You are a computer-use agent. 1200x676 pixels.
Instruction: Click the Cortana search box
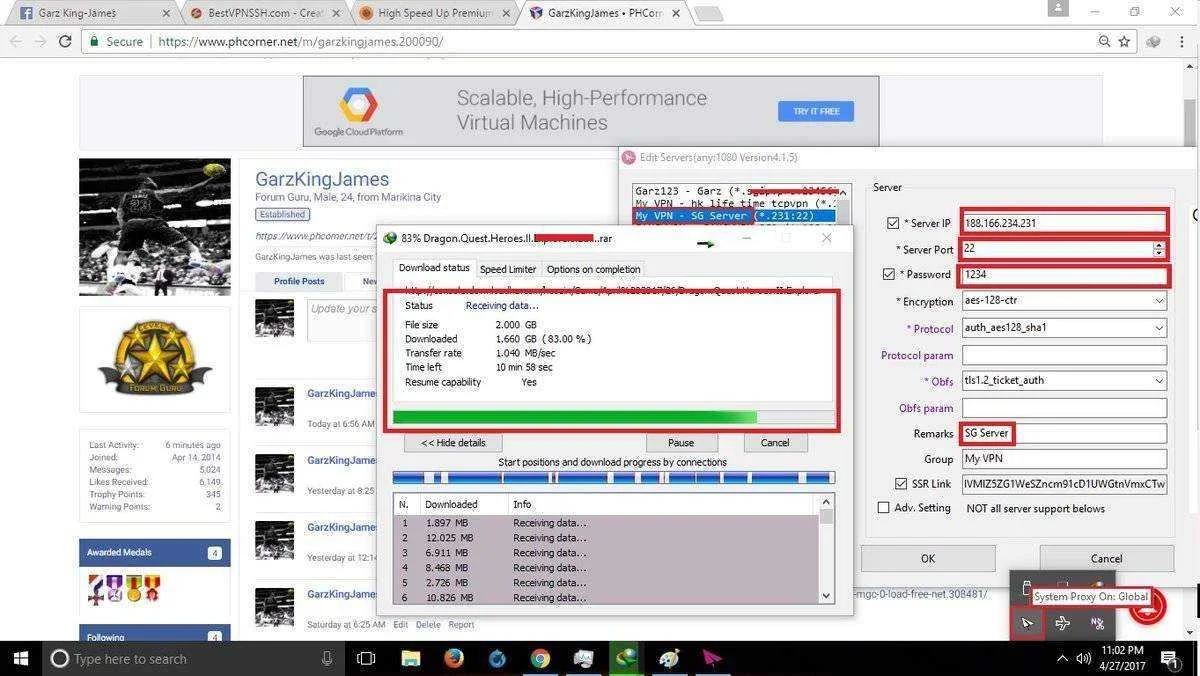click(195, 658)
